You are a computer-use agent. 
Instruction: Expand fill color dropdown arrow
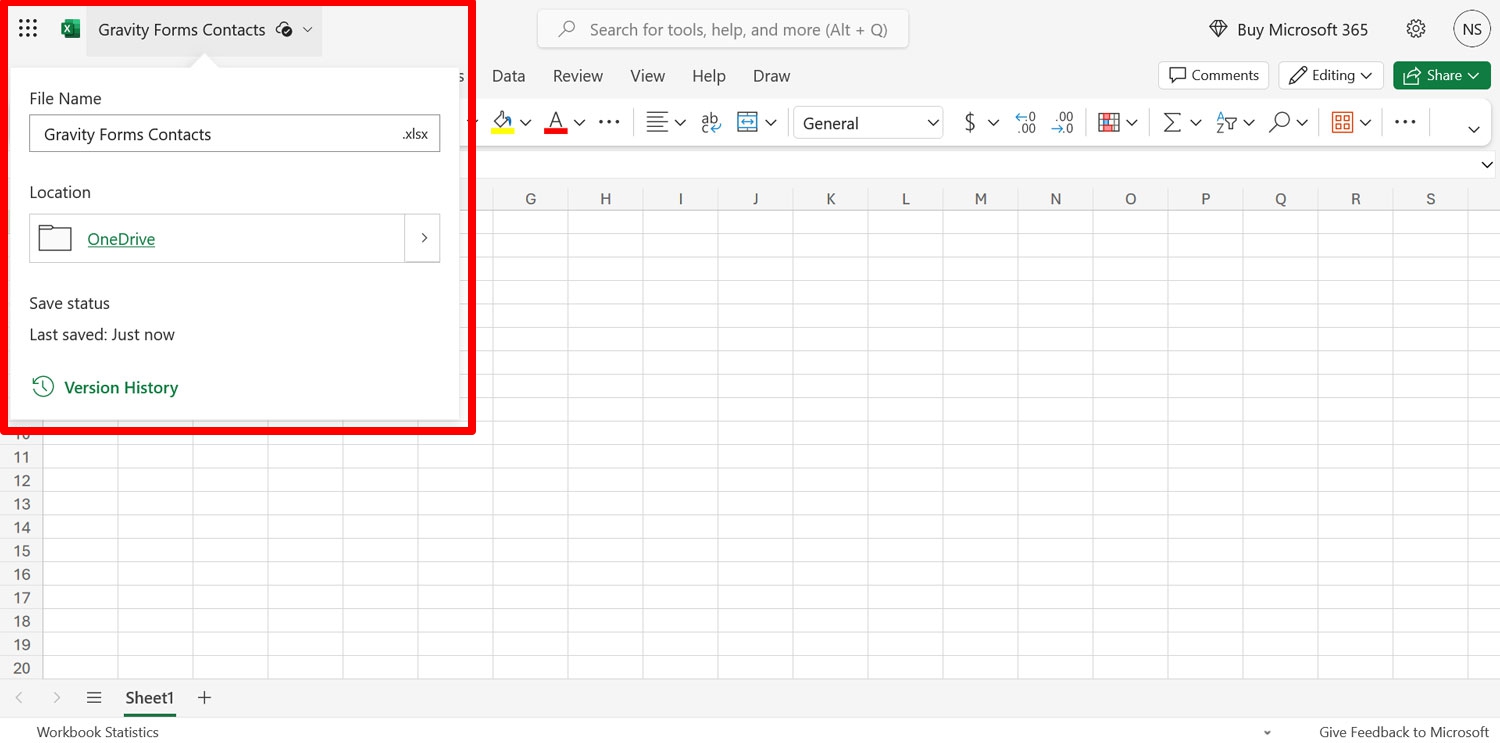click(526, 123)
